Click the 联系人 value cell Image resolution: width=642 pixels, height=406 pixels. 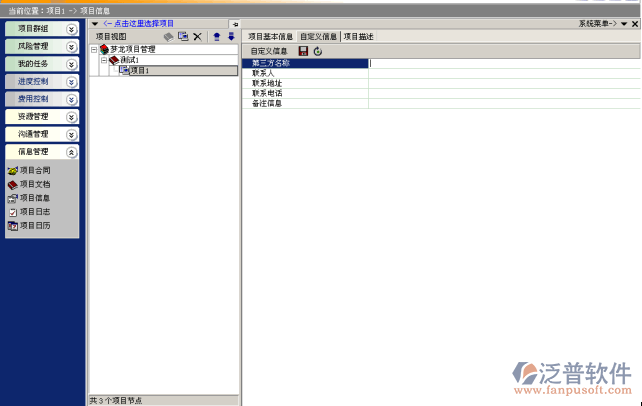click(504, 73)
